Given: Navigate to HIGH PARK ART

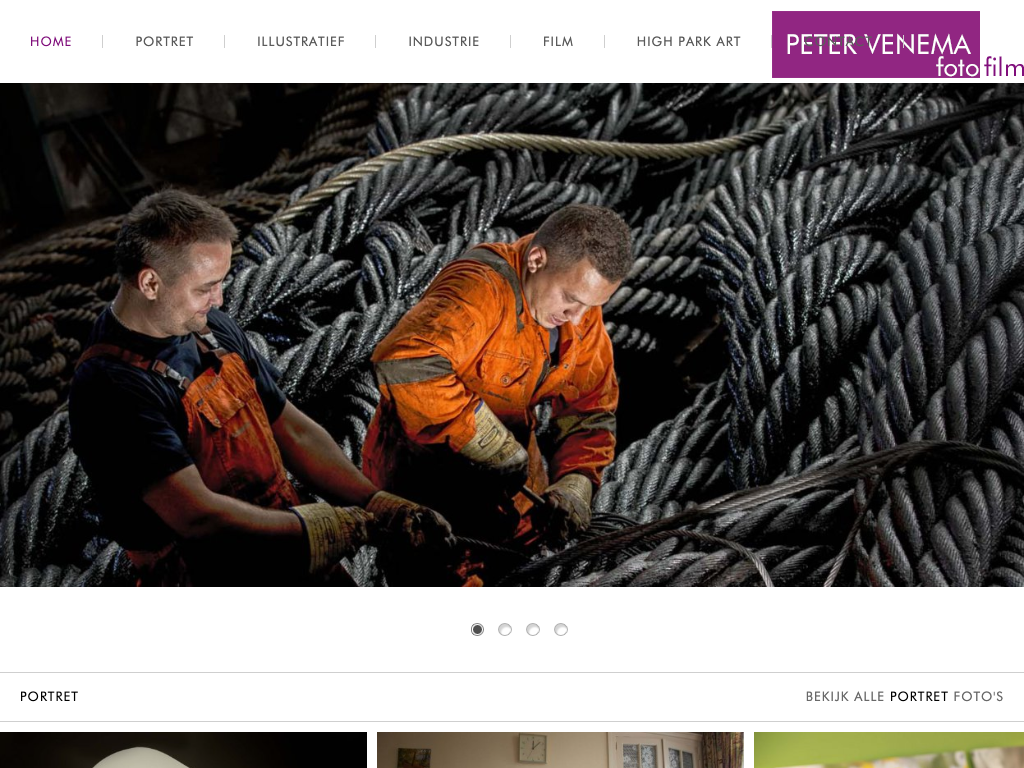Looking at the screenshot, I should (688, 41).
